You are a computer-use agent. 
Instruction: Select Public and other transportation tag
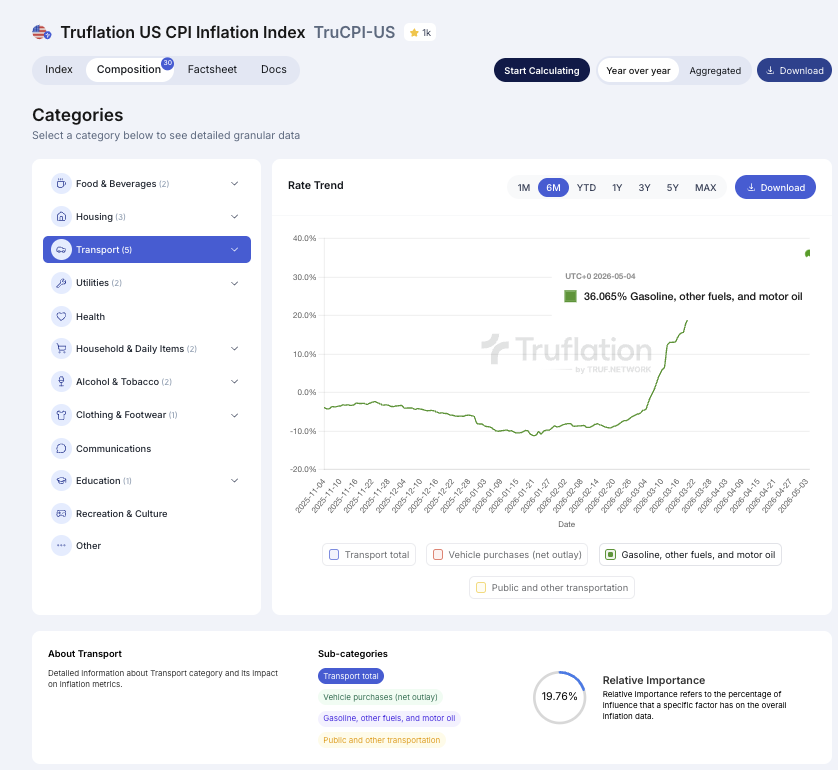(x=382, y=740)
